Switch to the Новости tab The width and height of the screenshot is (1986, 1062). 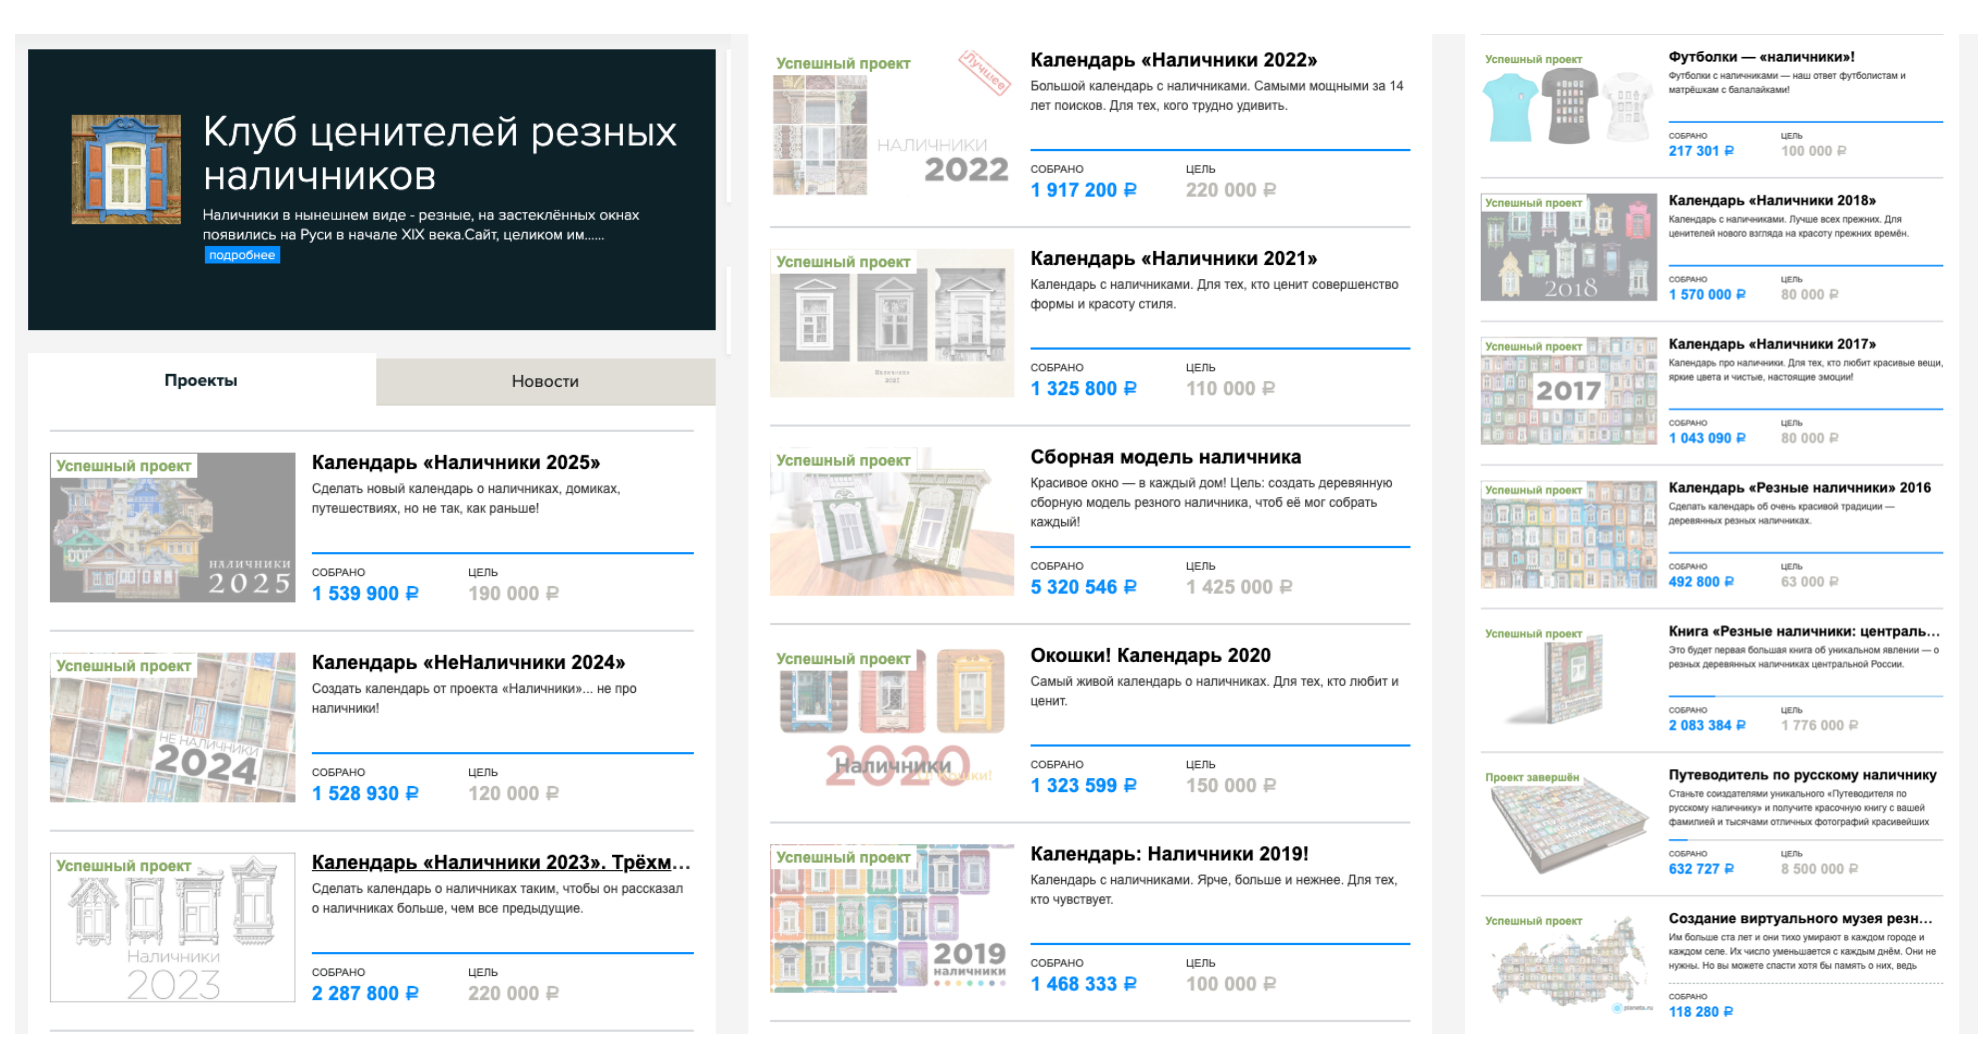point(545,381)
